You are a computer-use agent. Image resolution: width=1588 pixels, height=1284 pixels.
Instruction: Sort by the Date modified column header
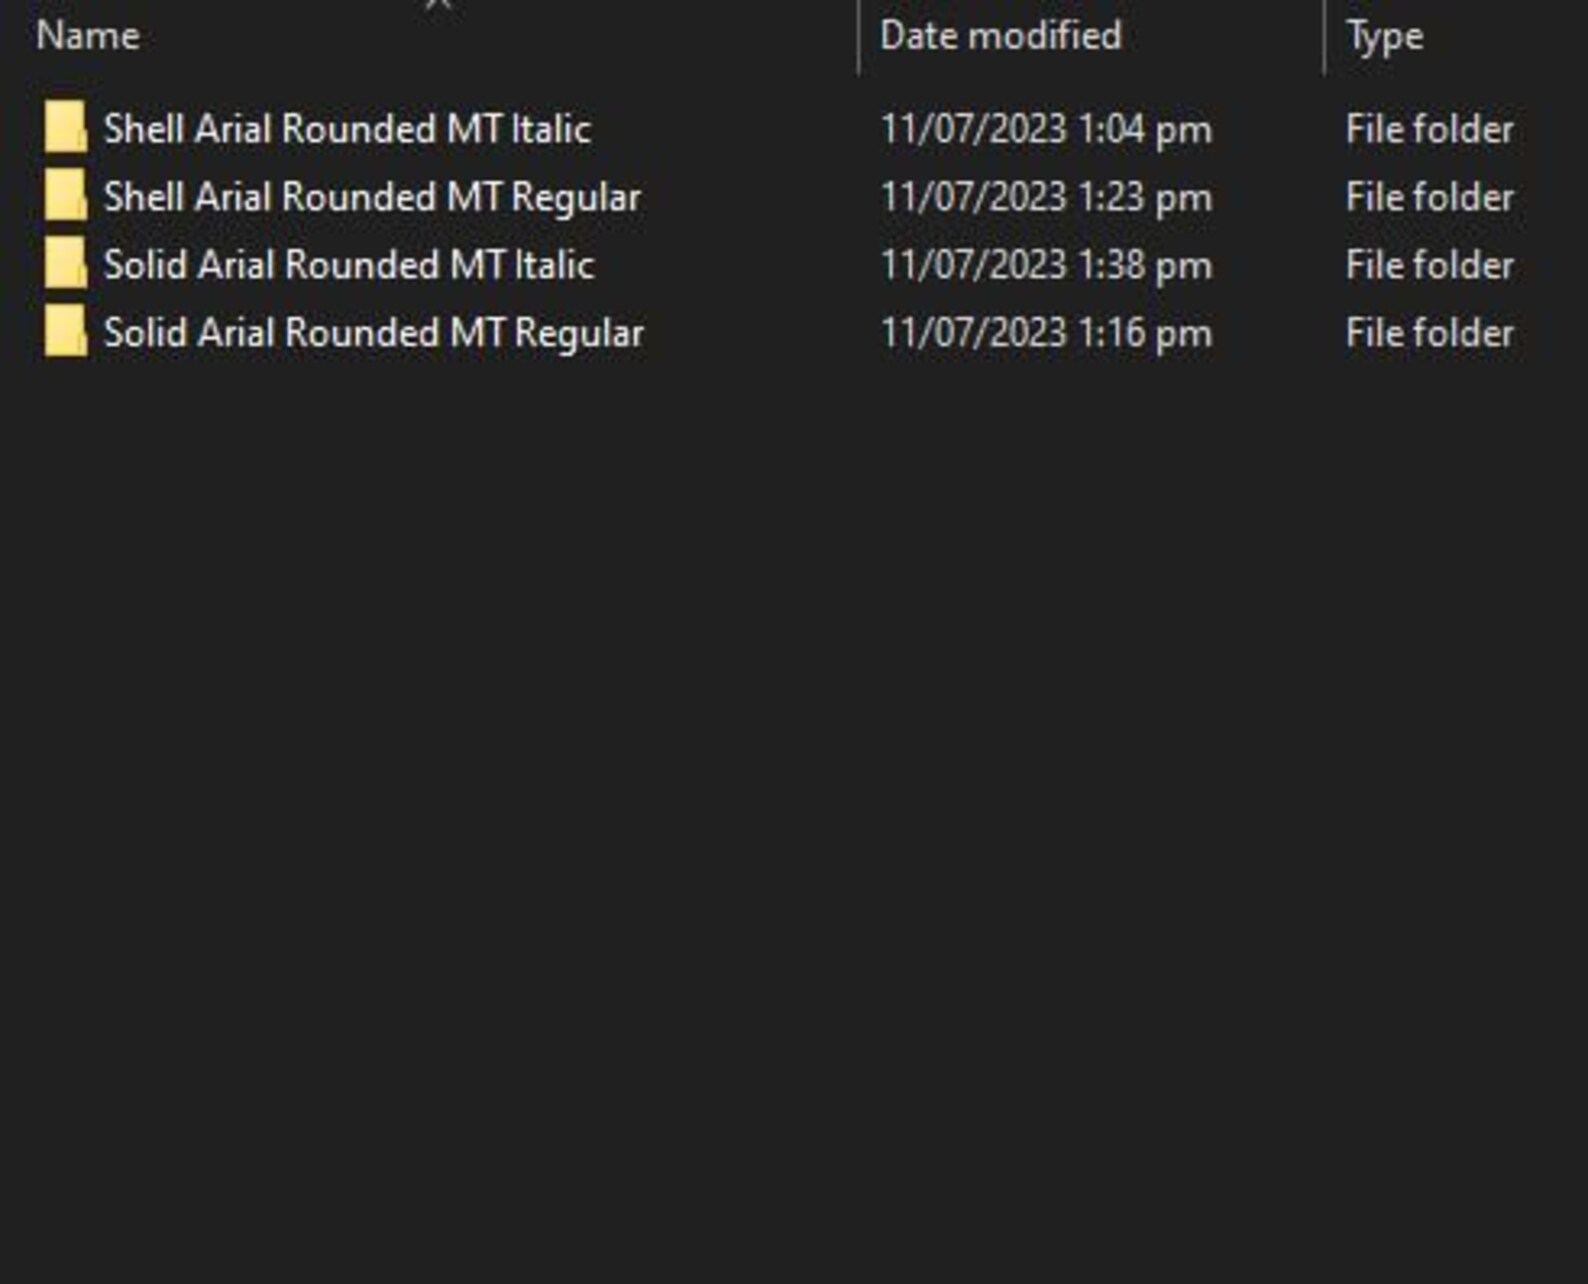point(1000,36)
